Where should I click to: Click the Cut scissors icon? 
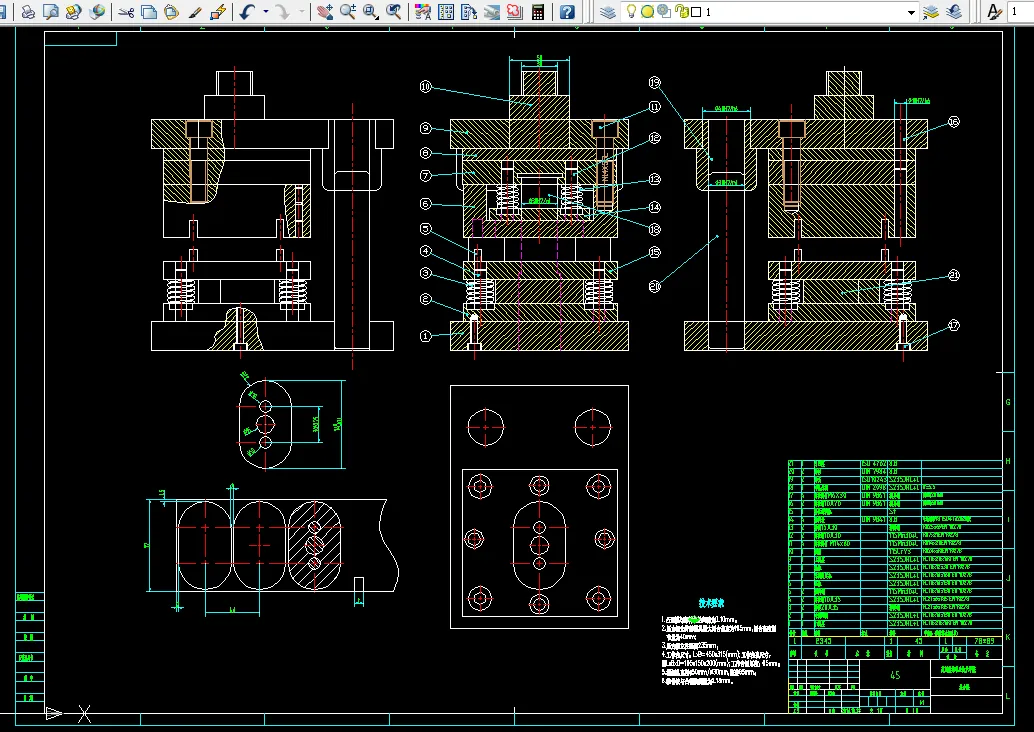pyautogui.click(x=126, y=12)
